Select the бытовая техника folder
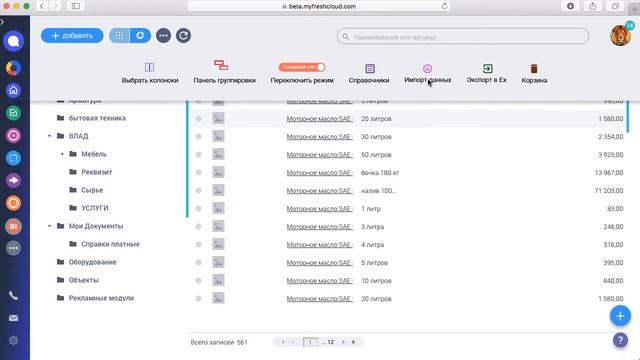The width and height of the screenshot is (640, 360). point(97,118)
